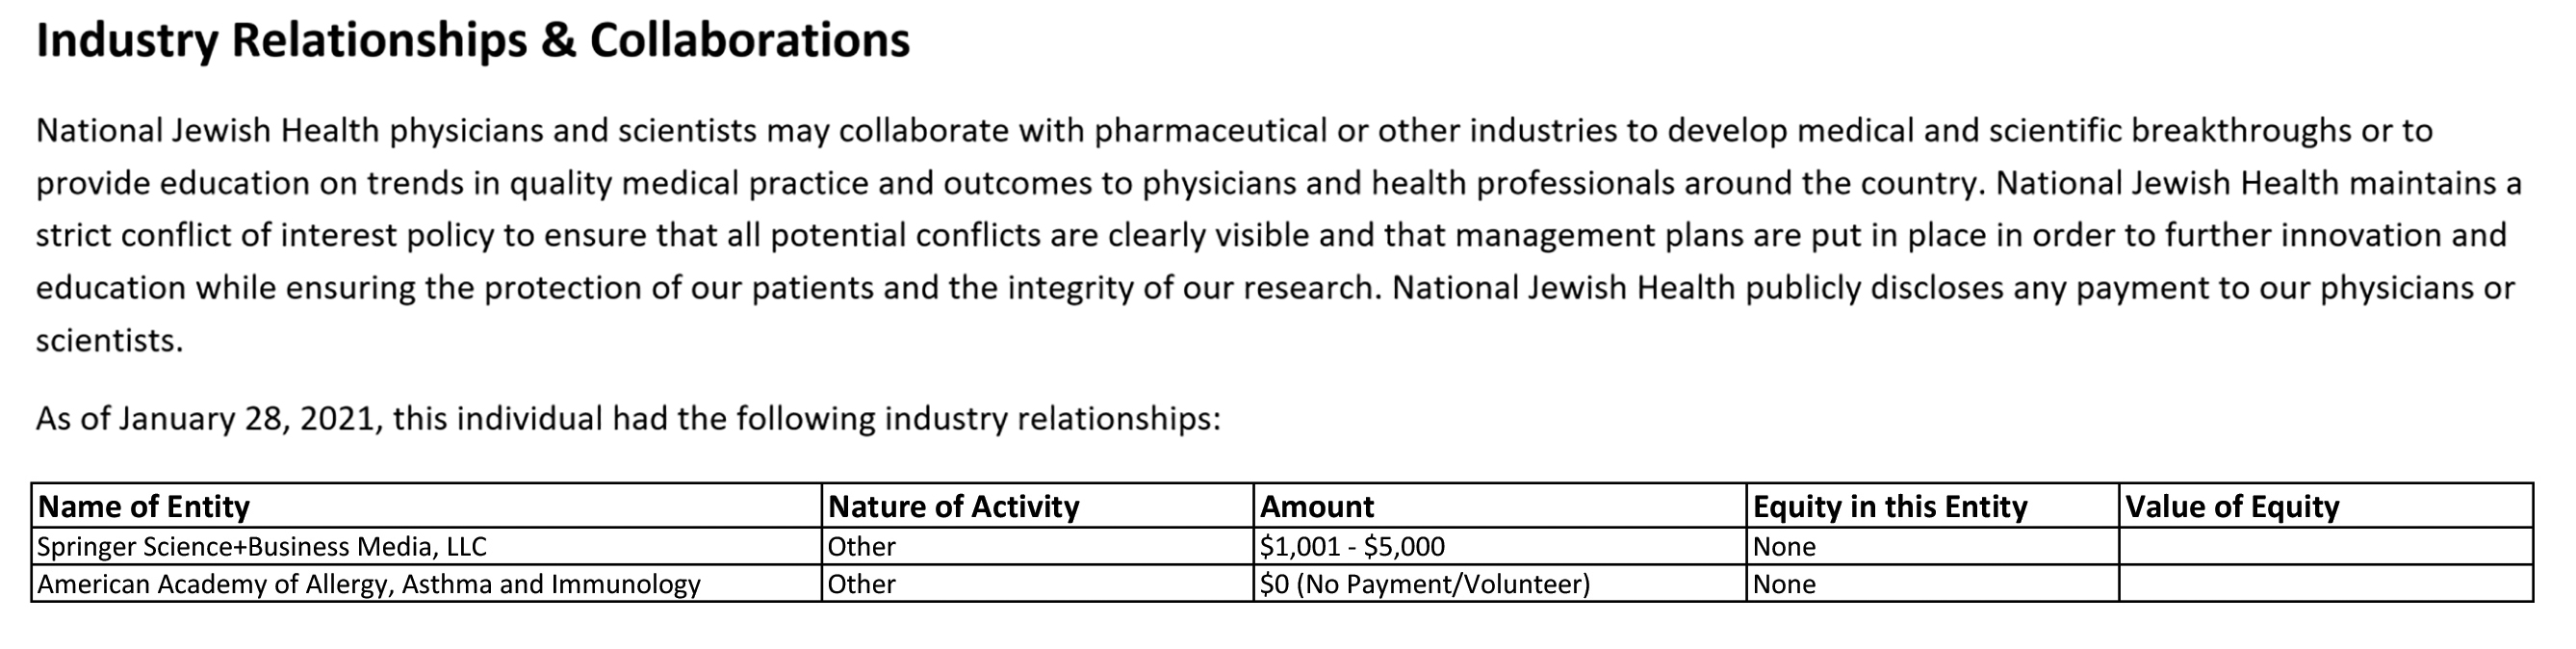
Task: Select the Nature of Activity column header
Action: [1038, 506]
